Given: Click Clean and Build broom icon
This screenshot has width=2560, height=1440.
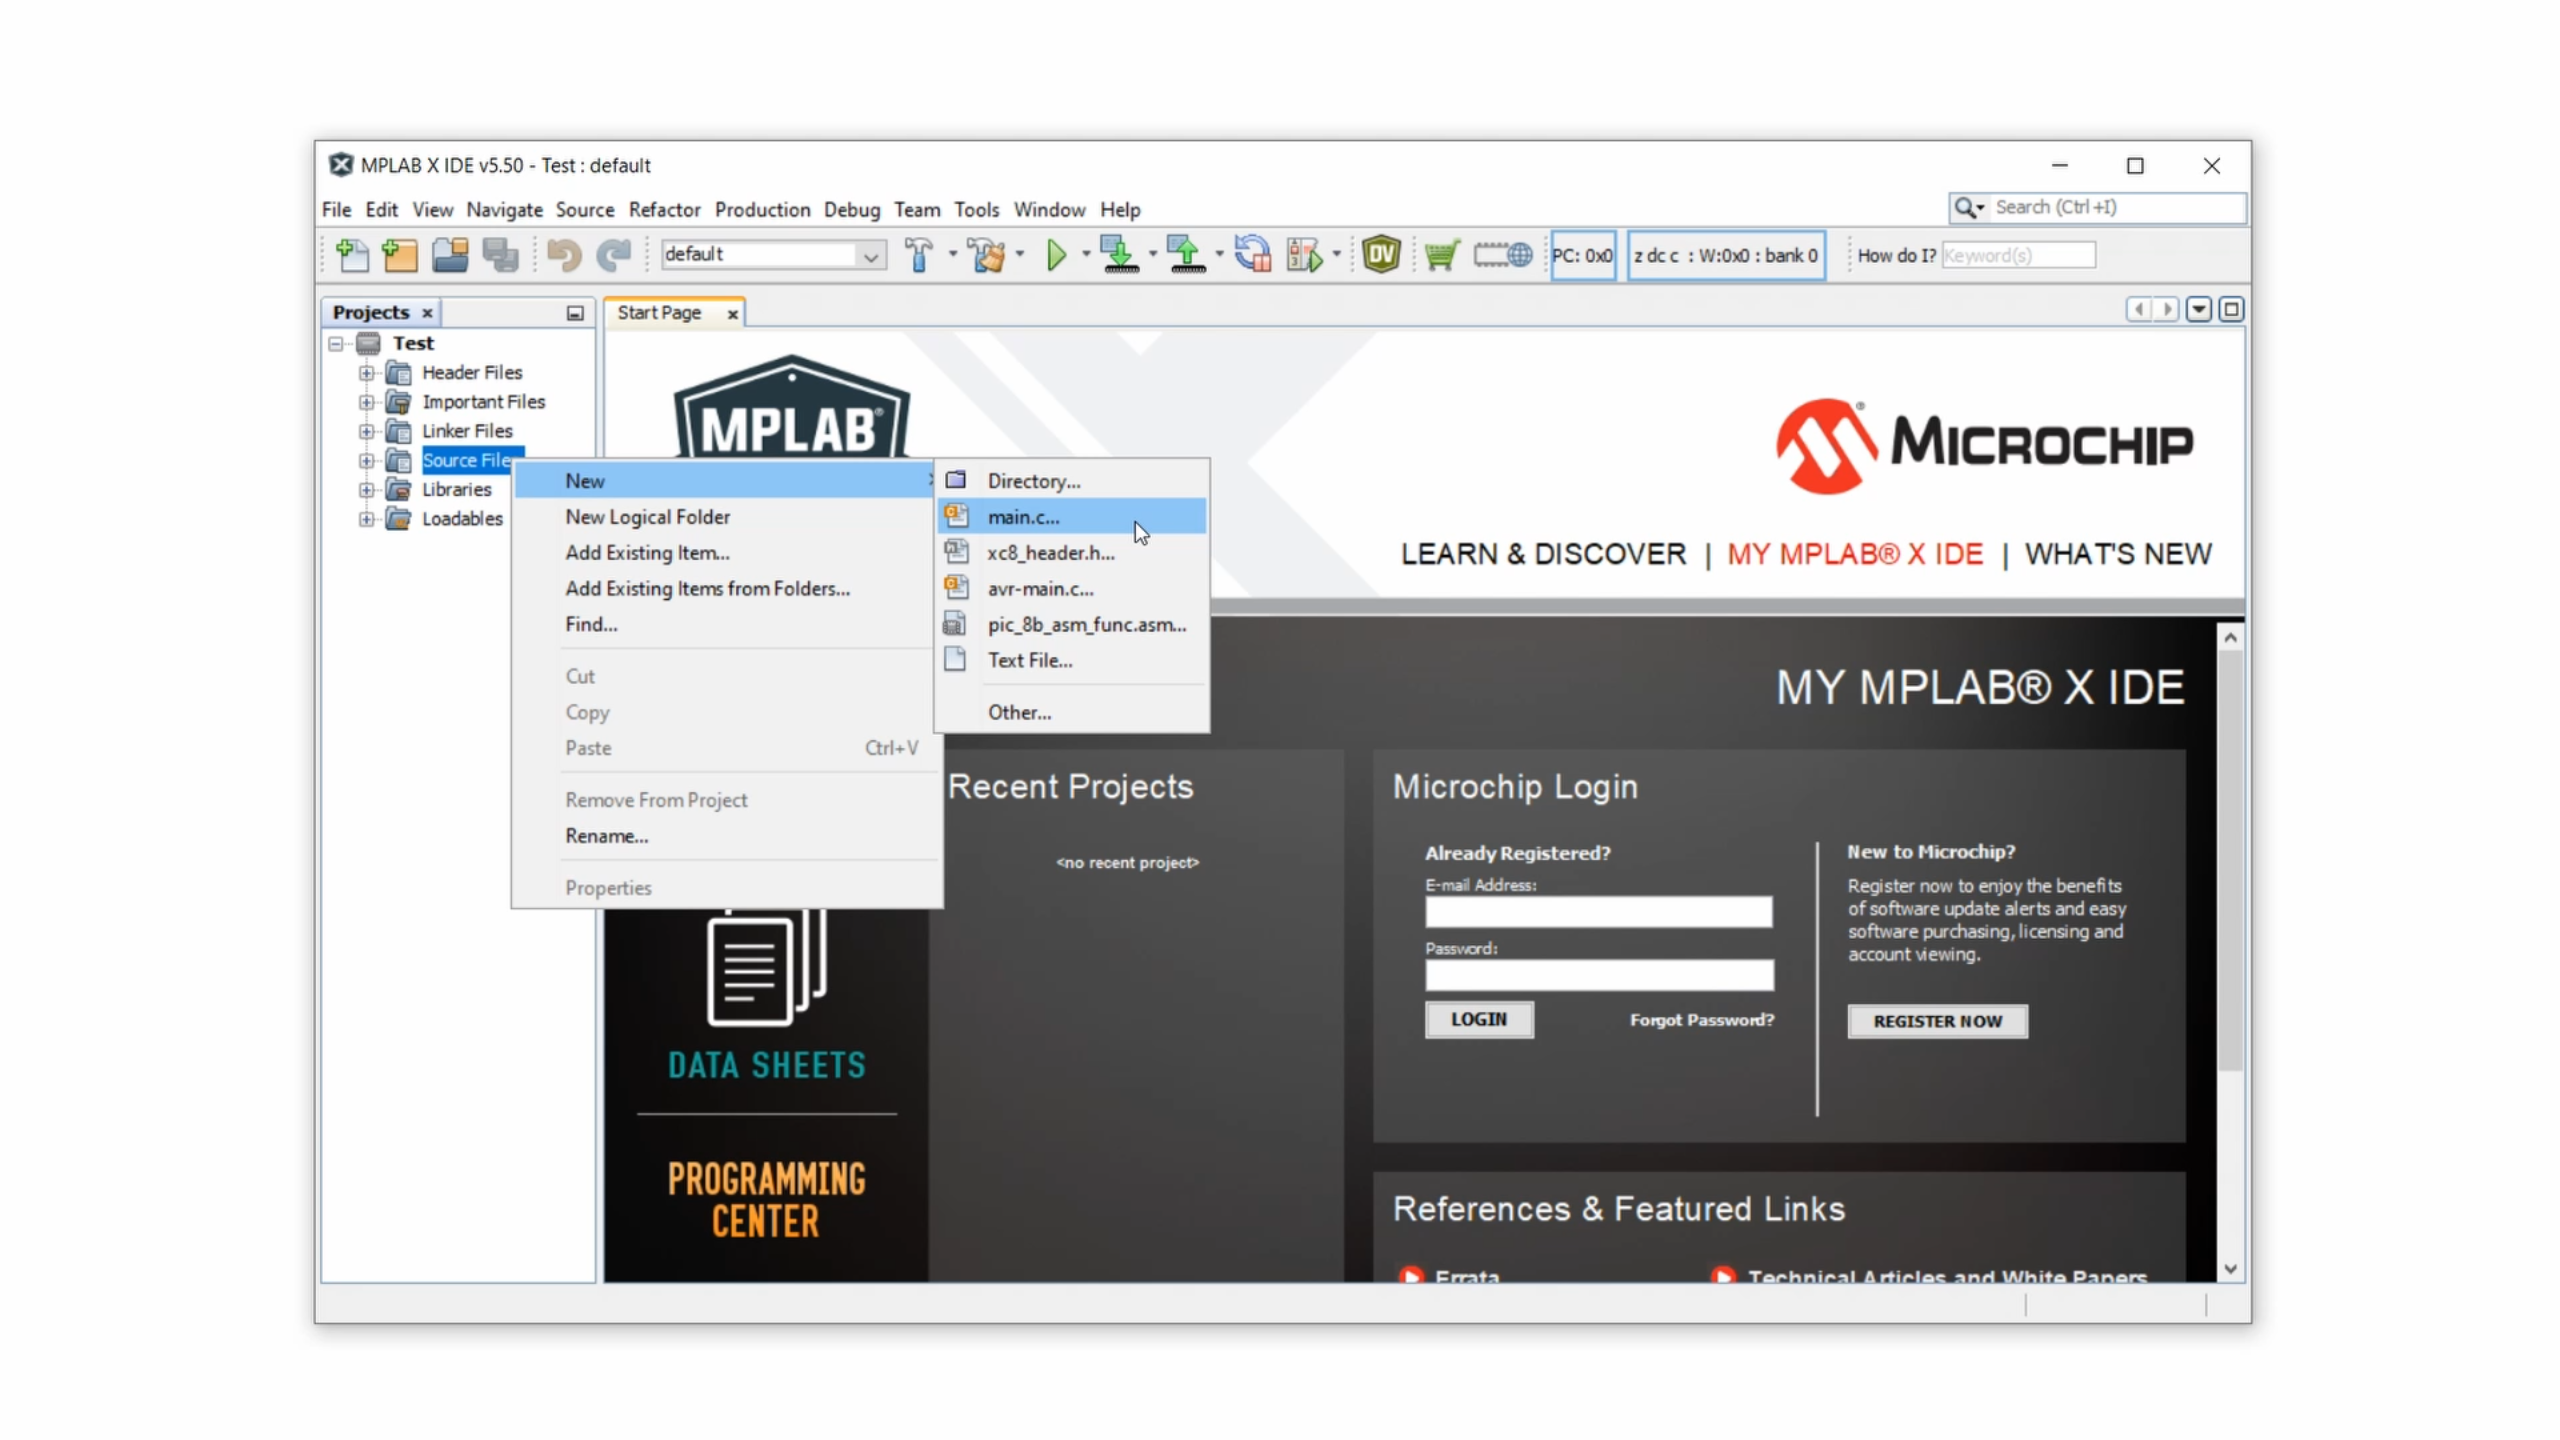Looking at the screenshot, I should pos(987,255).
